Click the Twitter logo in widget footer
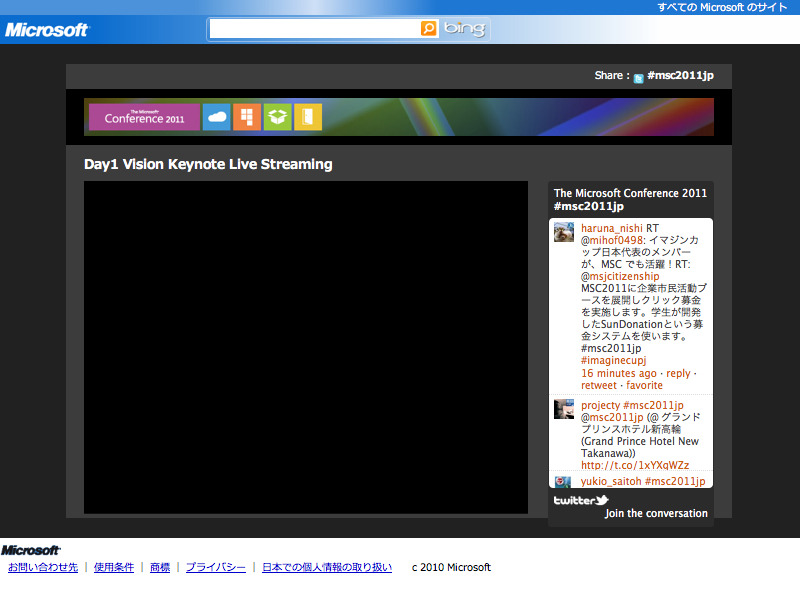The height and width of the screenshot is (602, 800). click(x=581, y=500)
